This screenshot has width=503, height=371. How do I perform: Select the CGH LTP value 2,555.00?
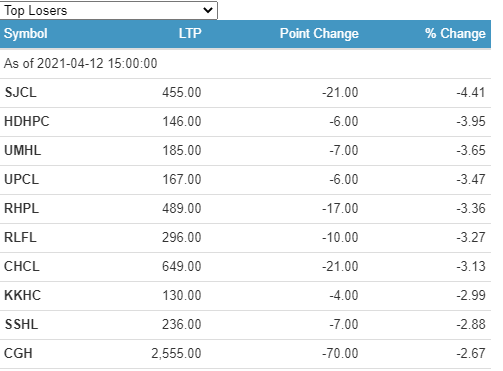[176, 353]
